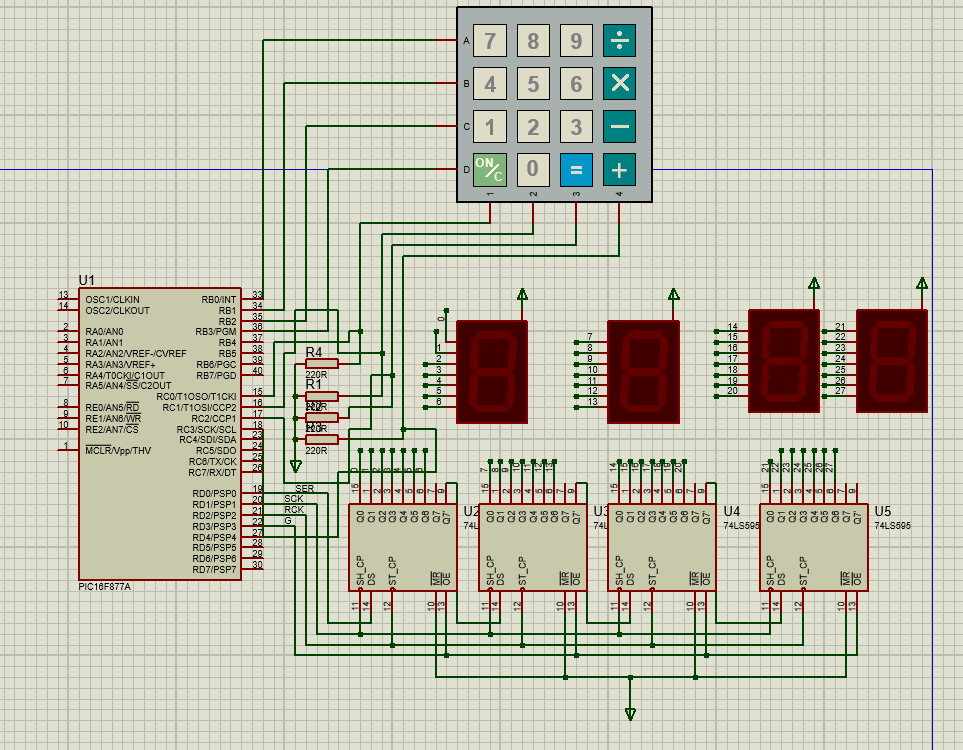963x750 pixels.
Task: Select the PIC16F877A microcontroller U1
Action: point(160,434)
